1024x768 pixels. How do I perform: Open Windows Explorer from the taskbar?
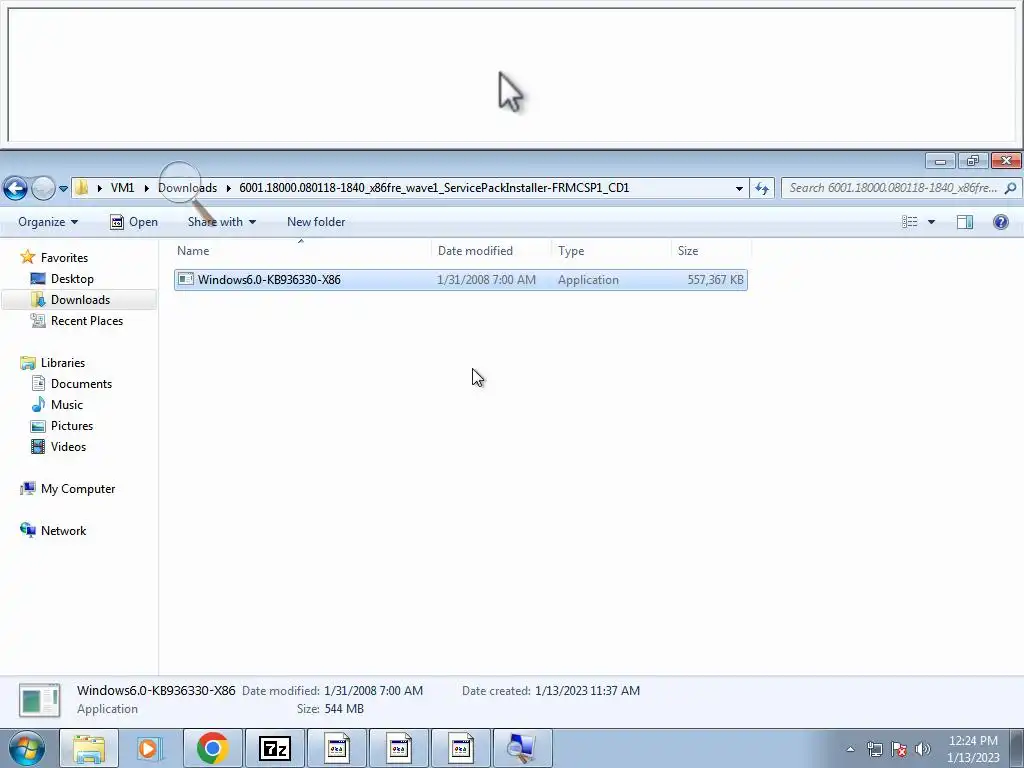(89, 748)
